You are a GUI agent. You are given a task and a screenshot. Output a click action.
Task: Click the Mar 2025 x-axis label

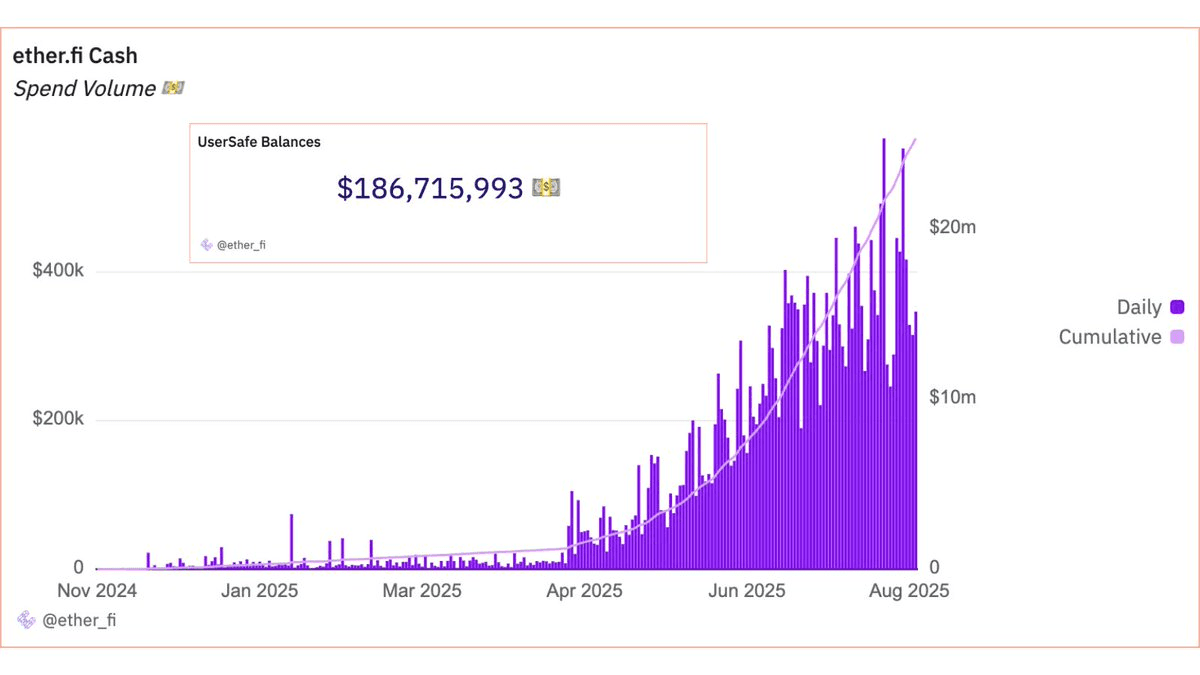pos(421,591)
